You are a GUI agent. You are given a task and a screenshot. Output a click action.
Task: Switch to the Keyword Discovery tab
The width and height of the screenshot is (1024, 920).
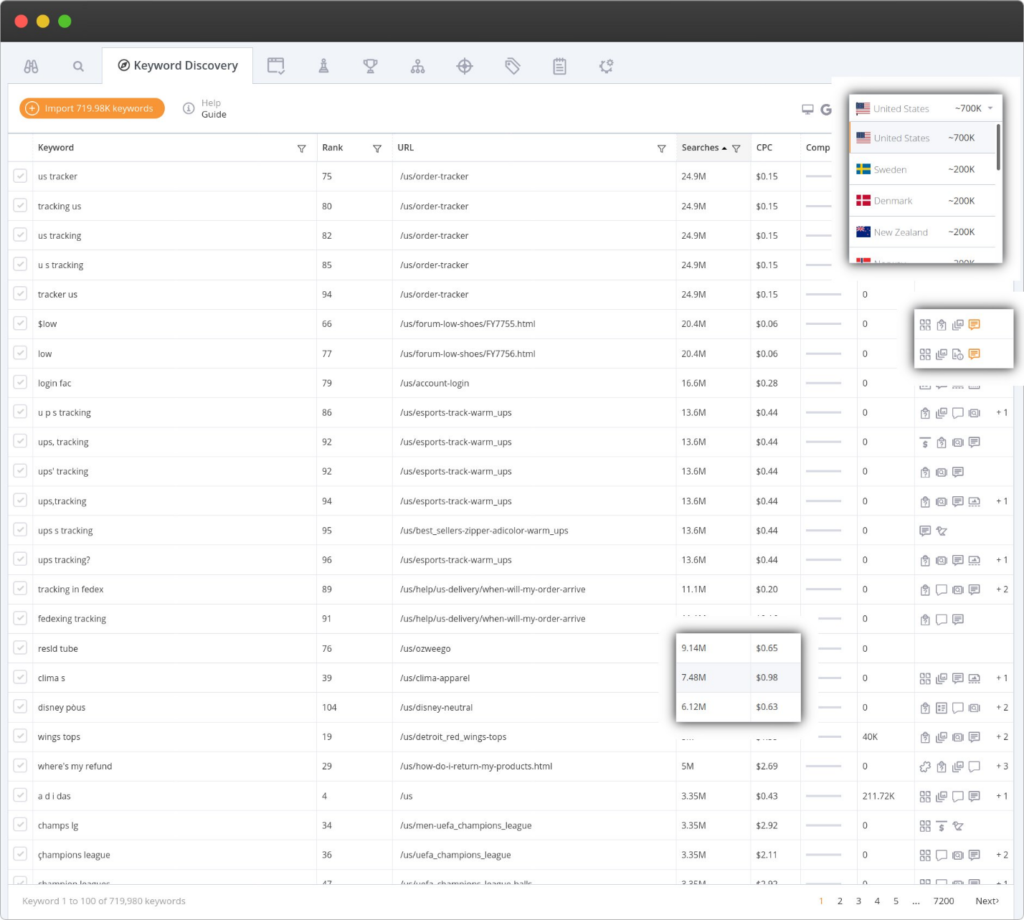coord(178,66)
